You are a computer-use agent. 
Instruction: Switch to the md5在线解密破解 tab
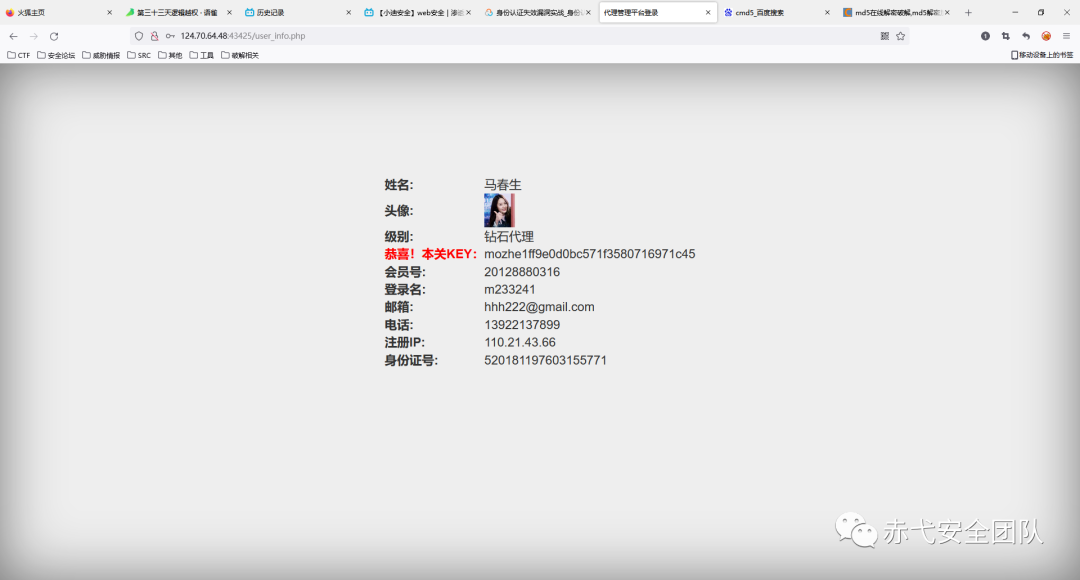897,12
